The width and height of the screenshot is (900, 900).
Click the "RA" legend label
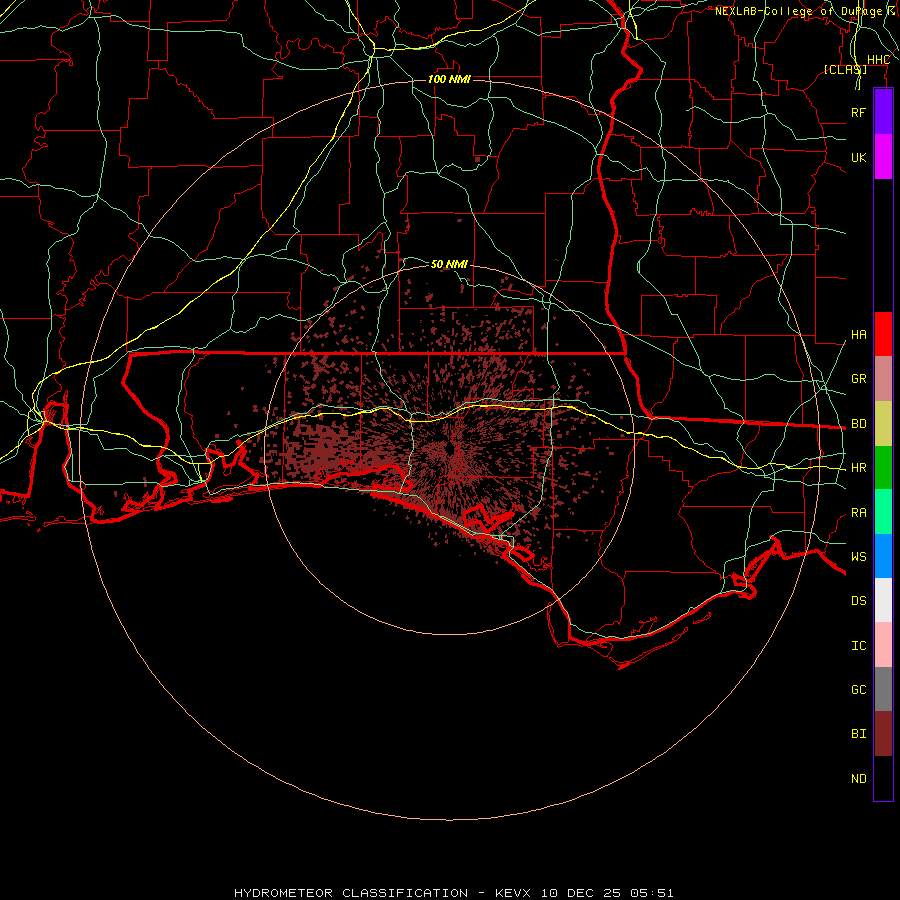(x=858, y=513)
